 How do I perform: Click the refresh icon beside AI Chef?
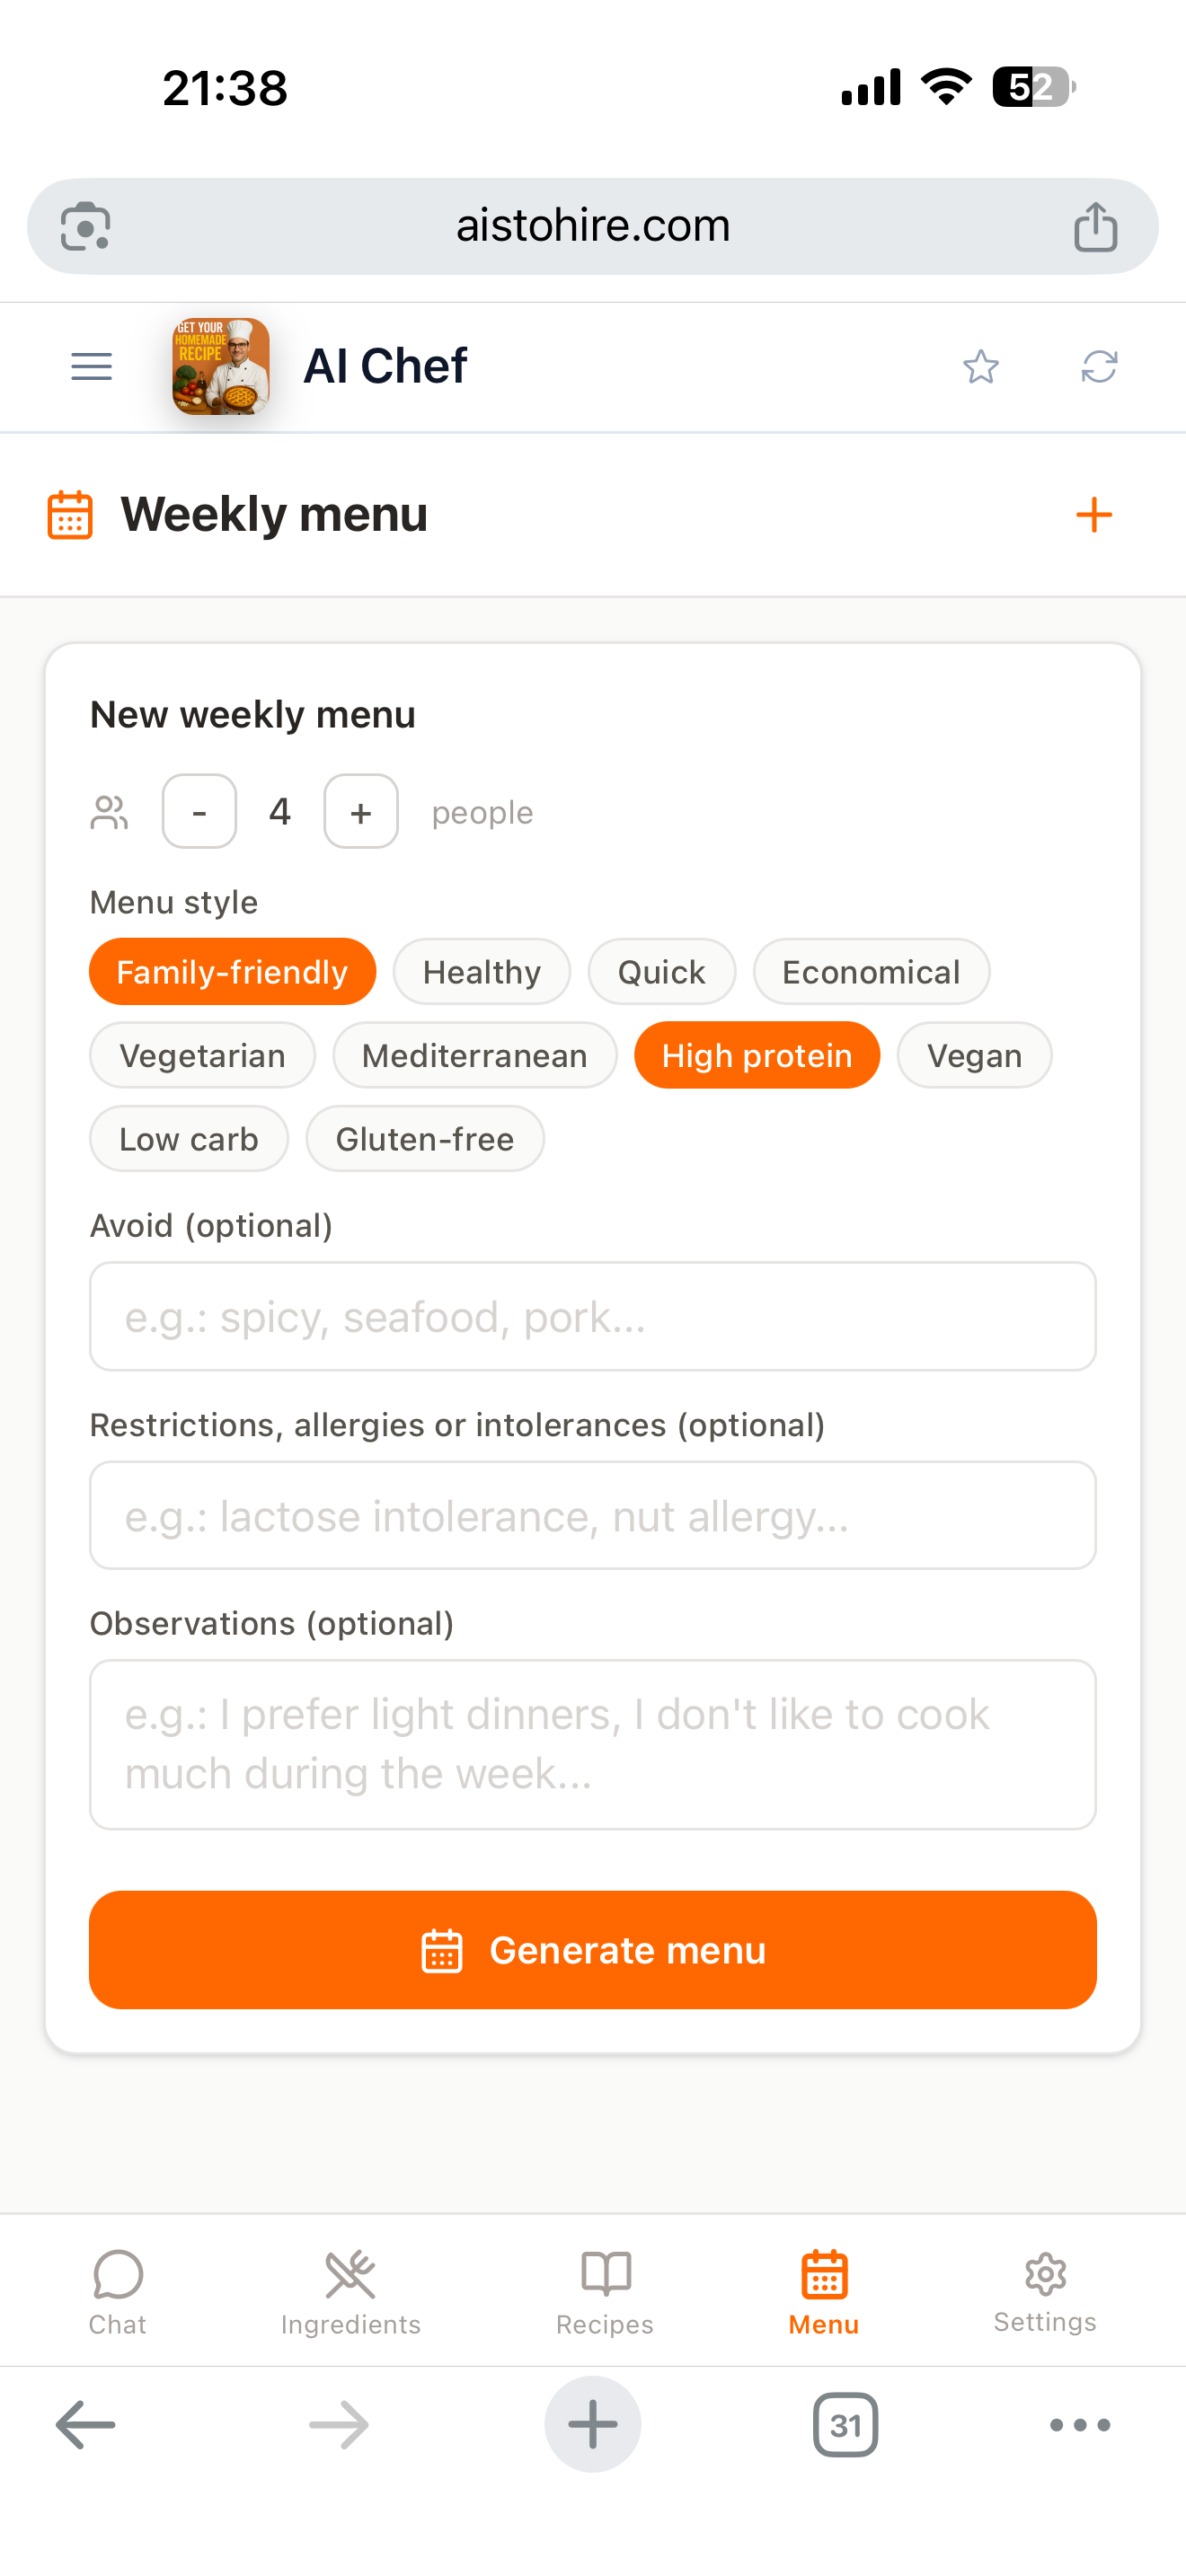coord(1098,367)
